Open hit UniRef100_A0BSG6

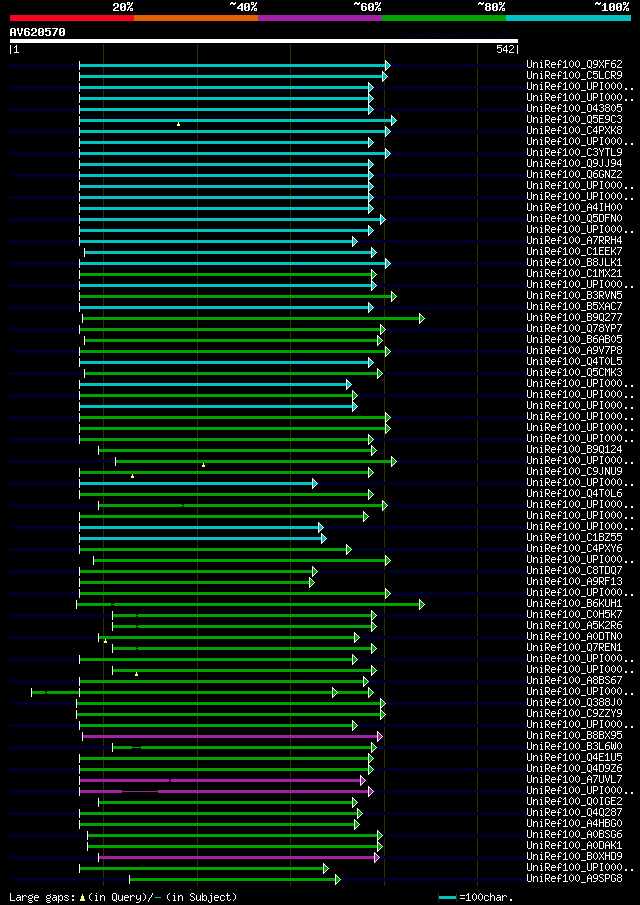pyautogui.click(x=574, y=834)
